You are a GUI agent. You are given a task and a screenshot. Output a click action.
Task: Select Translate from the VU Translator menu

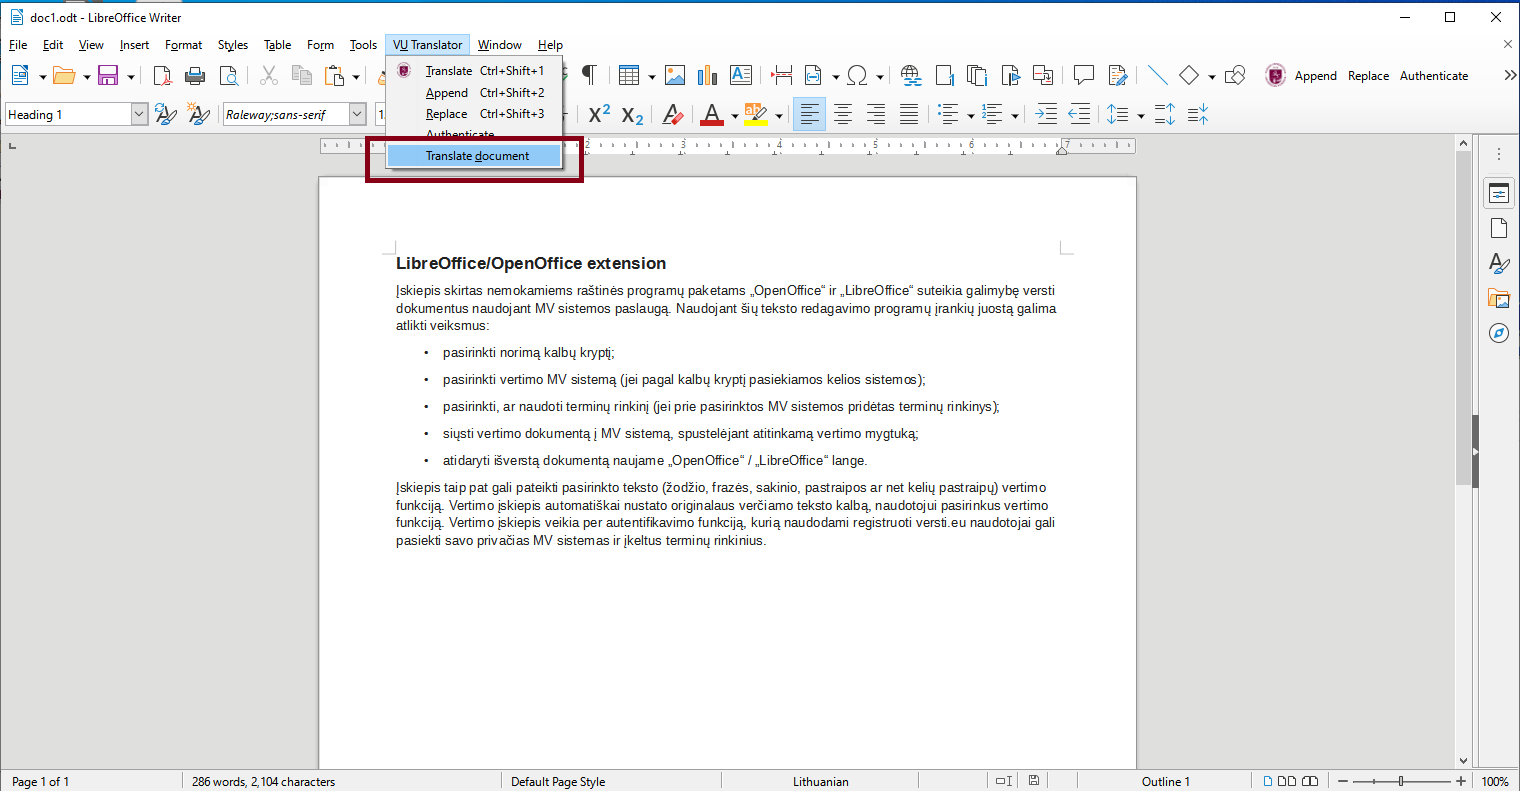tap(474, 71)
